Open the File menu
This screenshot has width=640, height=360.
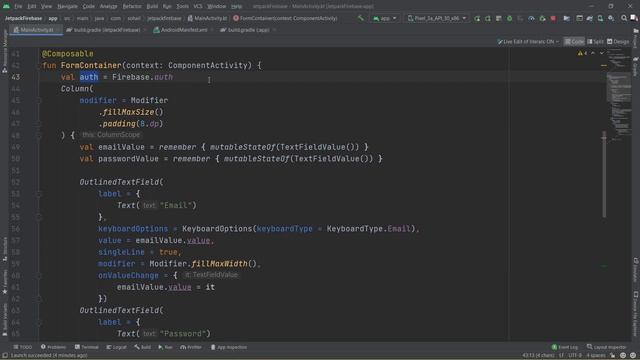(18, 6)
